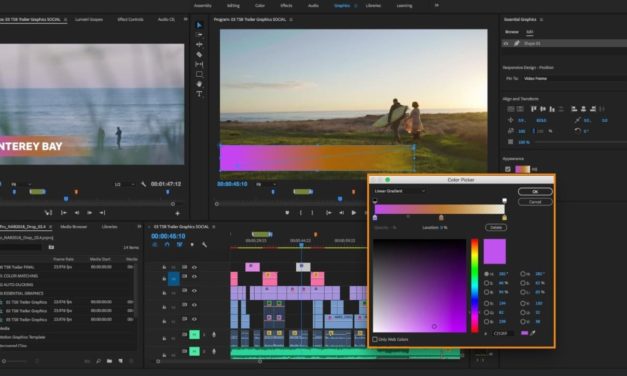The height and width of the screenshot is (376, 627).
Task: Switch to Audio workspace
Action: pyautogui.click(x=313, y=6)
